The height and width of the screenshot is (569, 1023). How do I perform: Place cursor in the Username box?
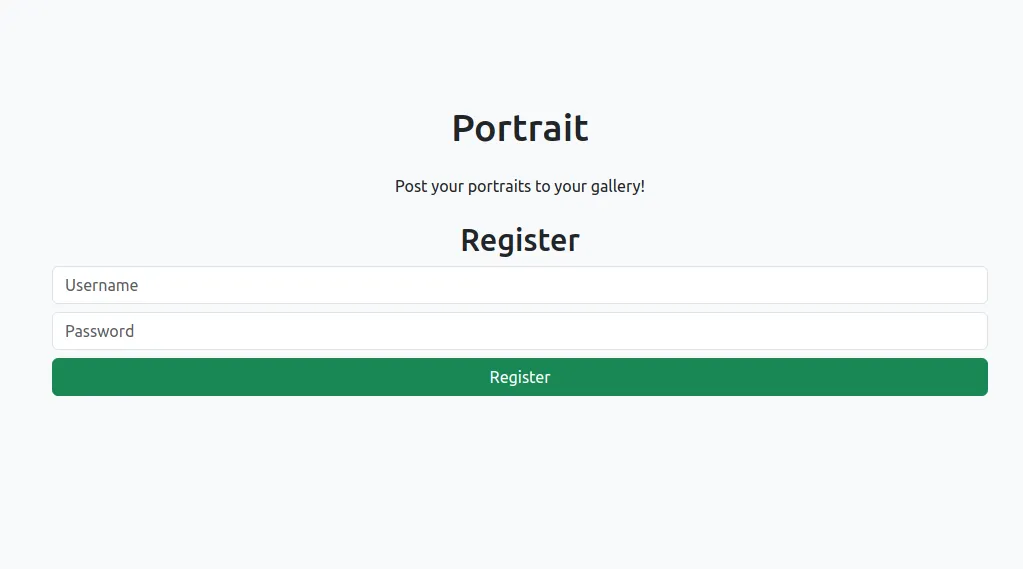coord(520,285)
